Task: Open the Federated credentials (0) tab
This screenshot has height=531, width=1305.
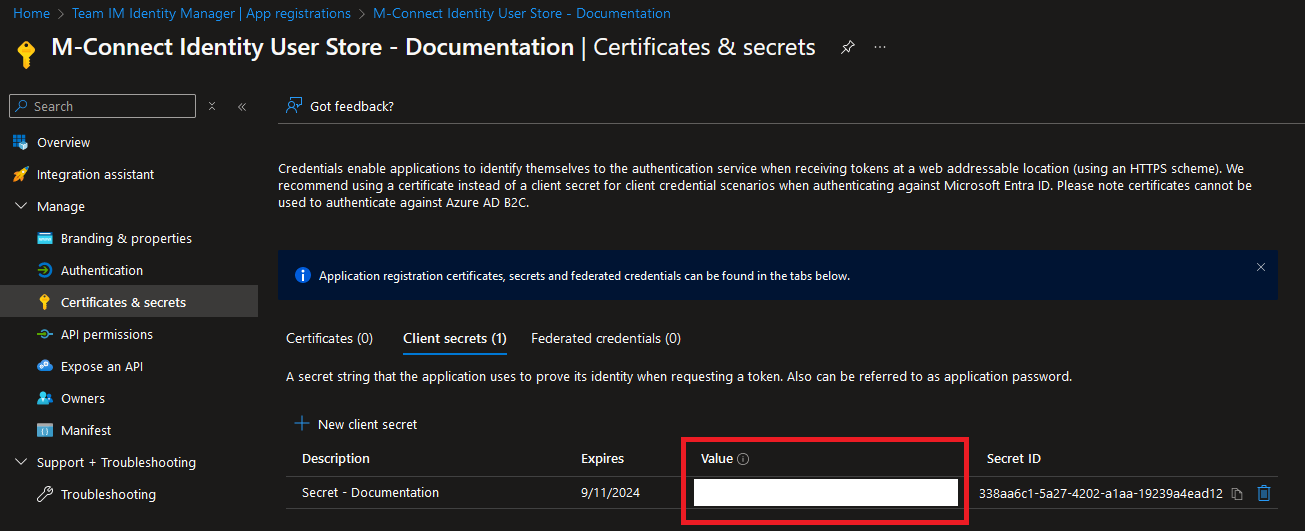Action: click(606, 338)
